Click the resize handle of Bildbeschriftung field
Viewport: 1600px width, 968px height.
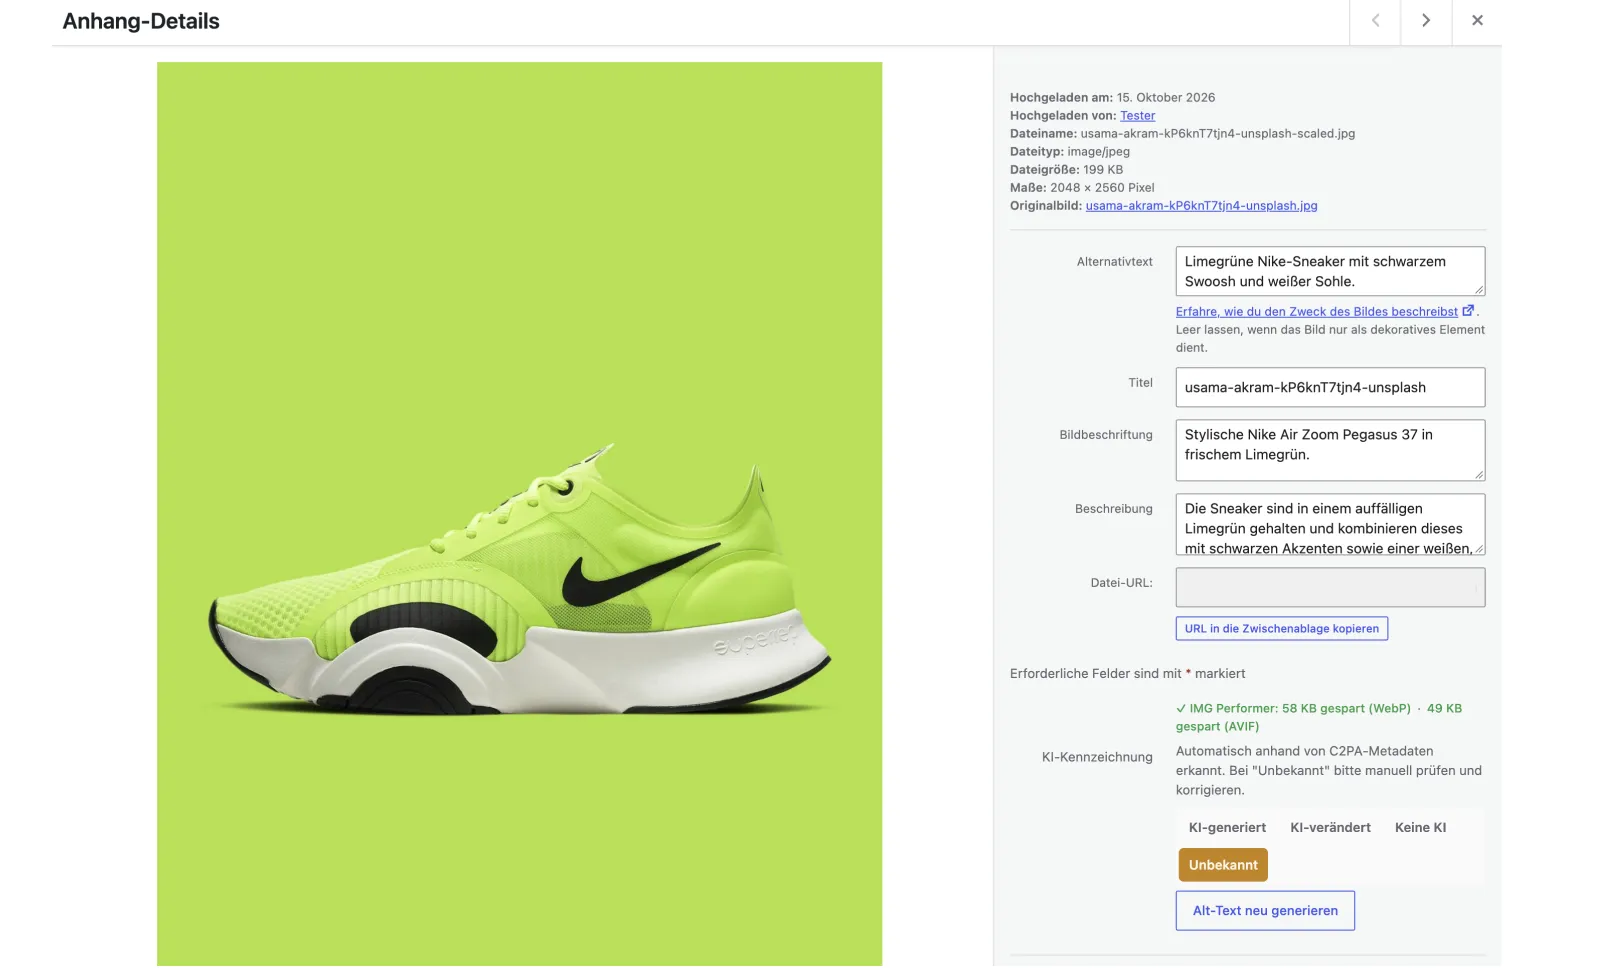pos(1479,474)
